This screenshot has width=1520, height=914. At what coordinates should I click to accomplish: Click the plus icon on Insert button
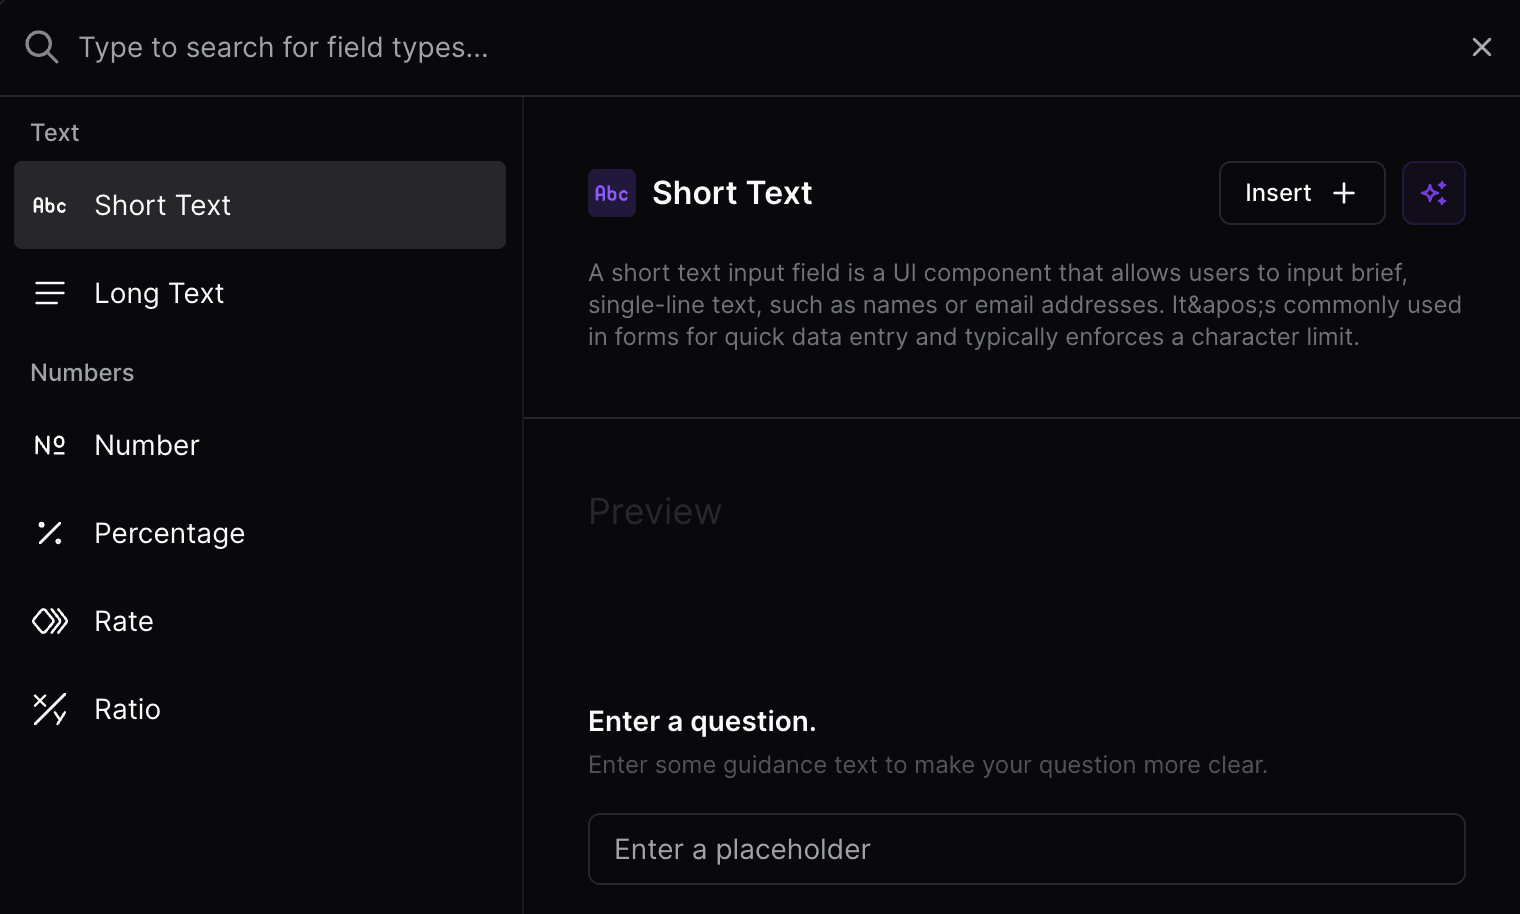click(x=1344, y=193)
